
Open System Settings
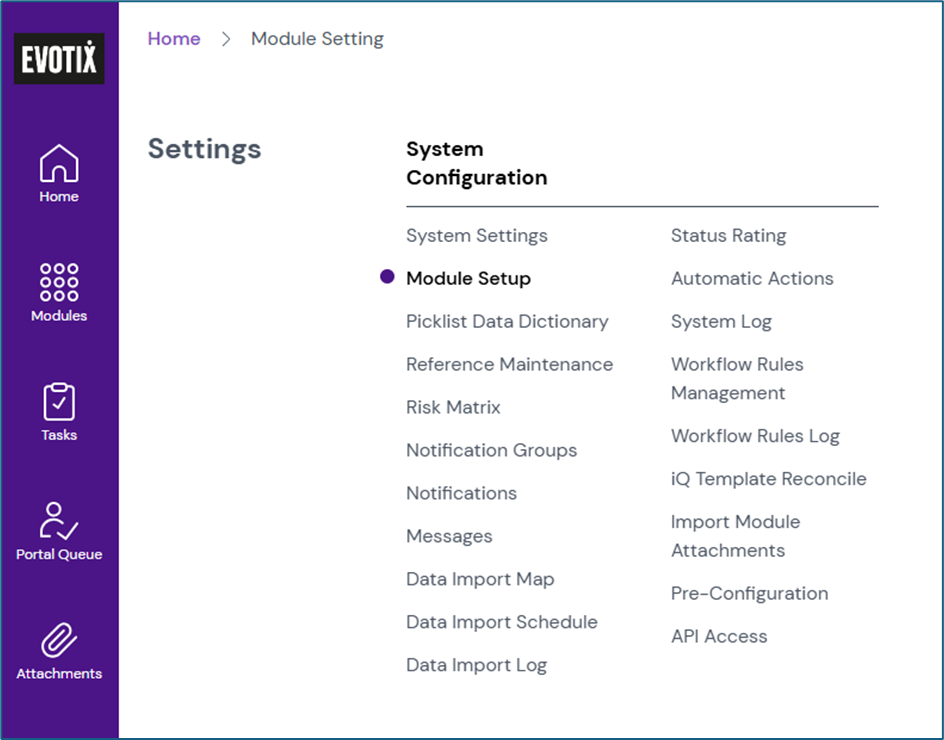476,236
